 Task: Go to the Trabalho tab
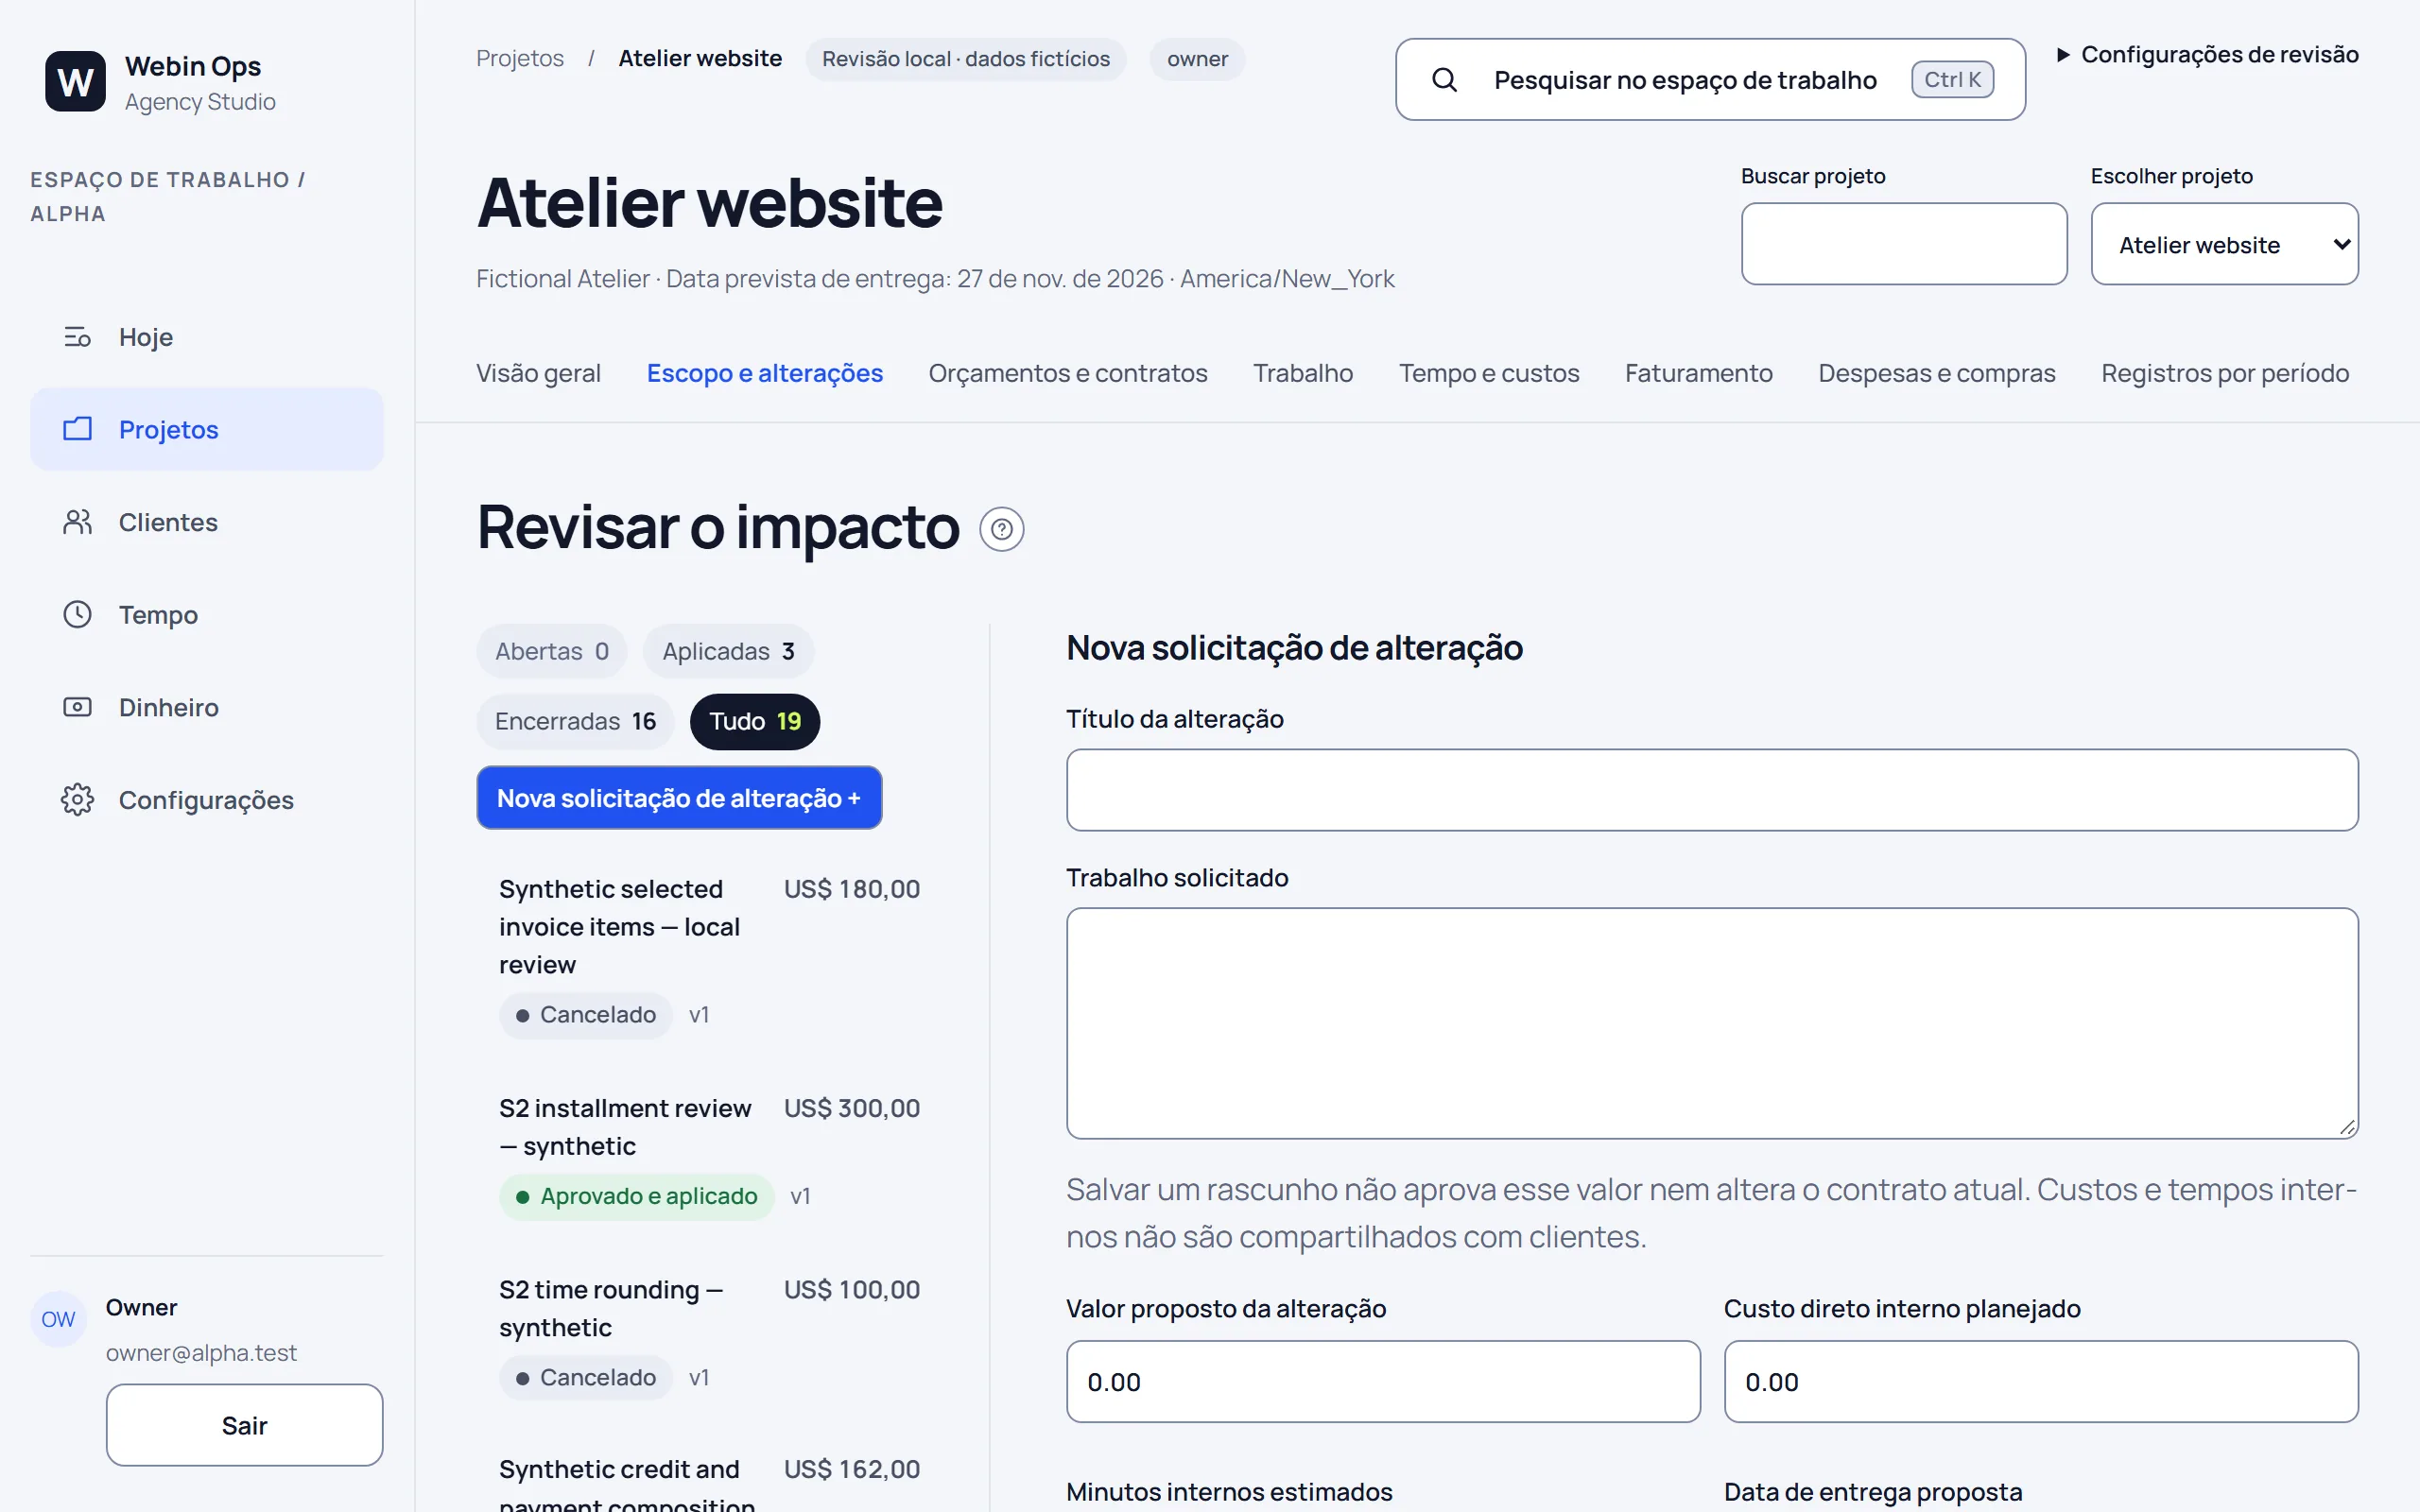[x=1302, y=373]
